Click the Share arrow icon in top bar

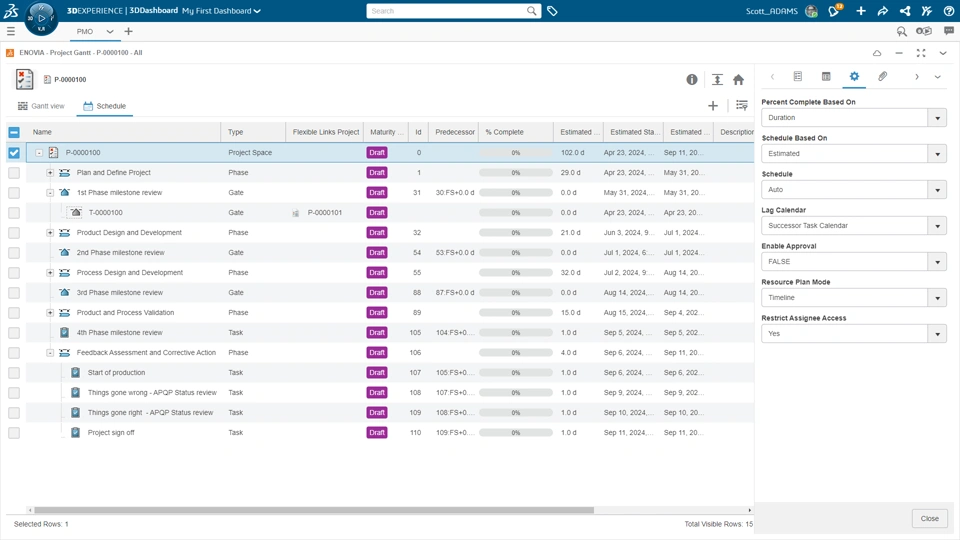click(x=883, y=10)
